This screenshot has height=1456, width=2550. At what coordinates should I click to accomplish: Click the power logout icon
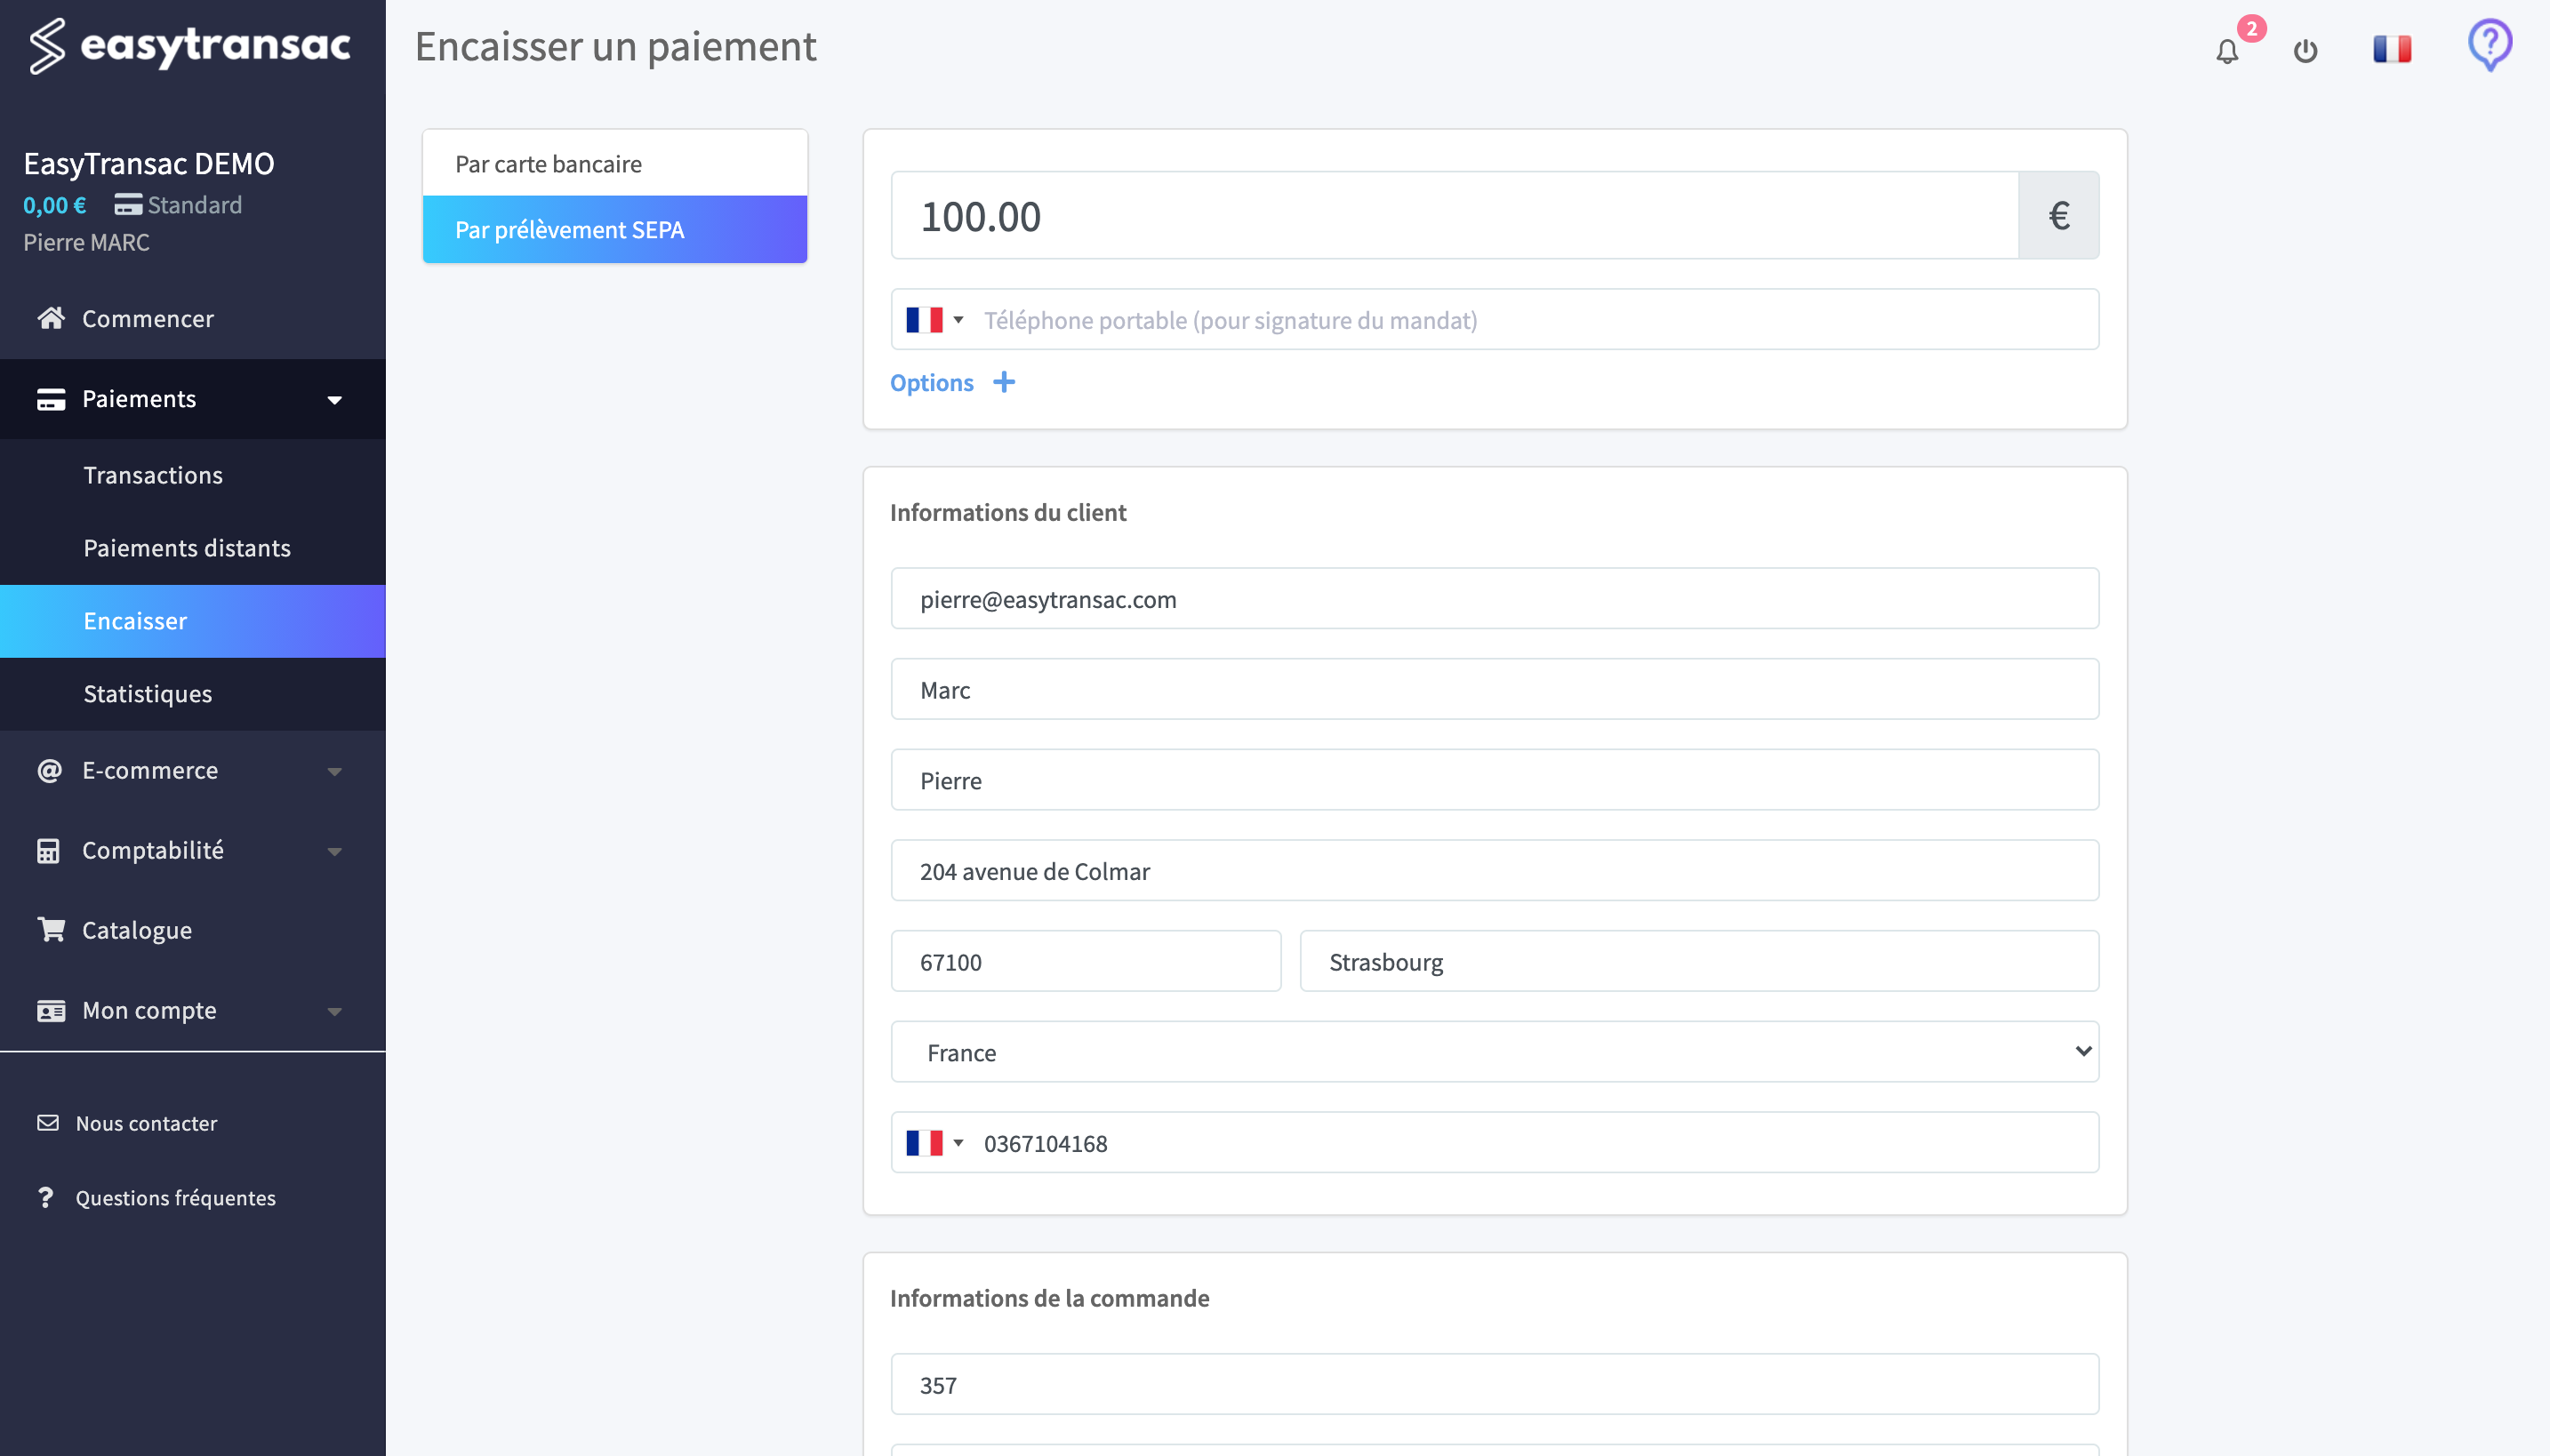coord(2305,50)
